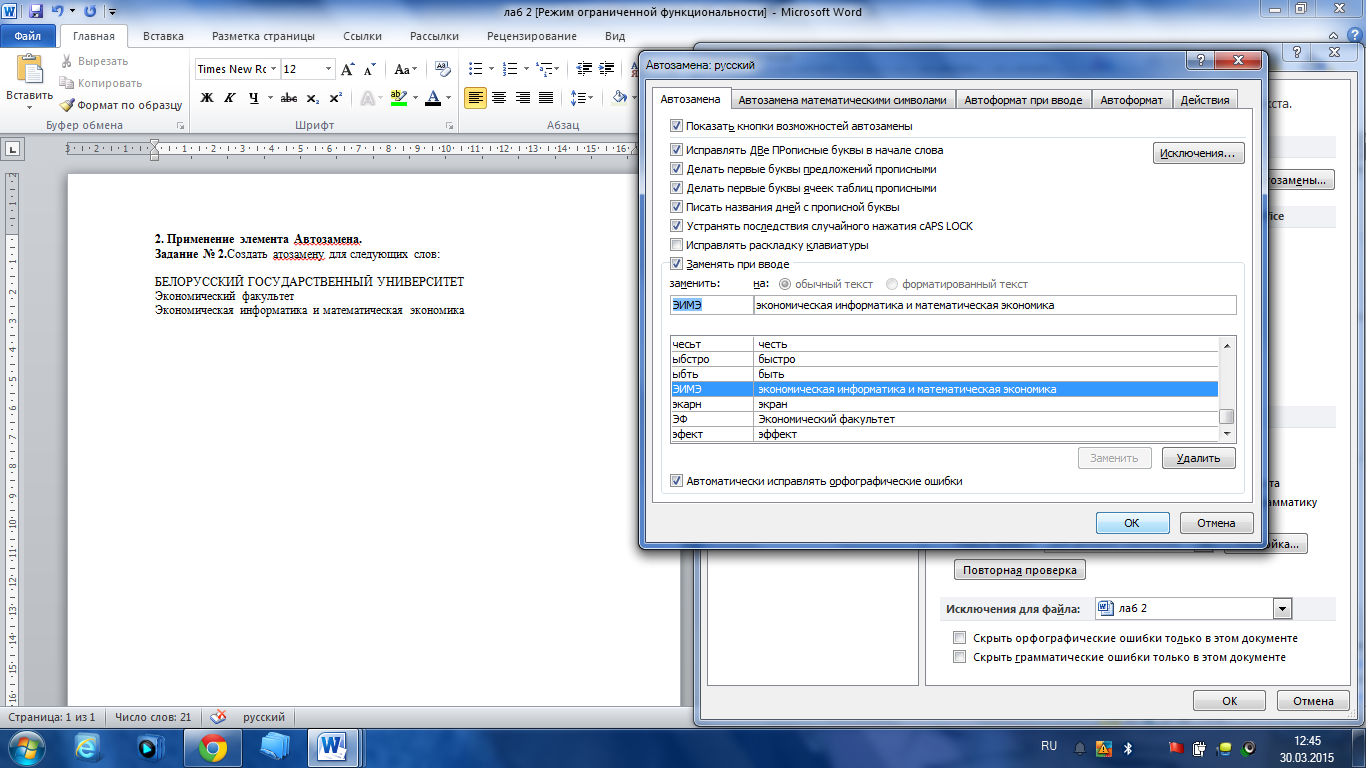Open Google Chrome from taskbar
The height and width of the screenshot is (768, 1366).
(x=213, y=747)
